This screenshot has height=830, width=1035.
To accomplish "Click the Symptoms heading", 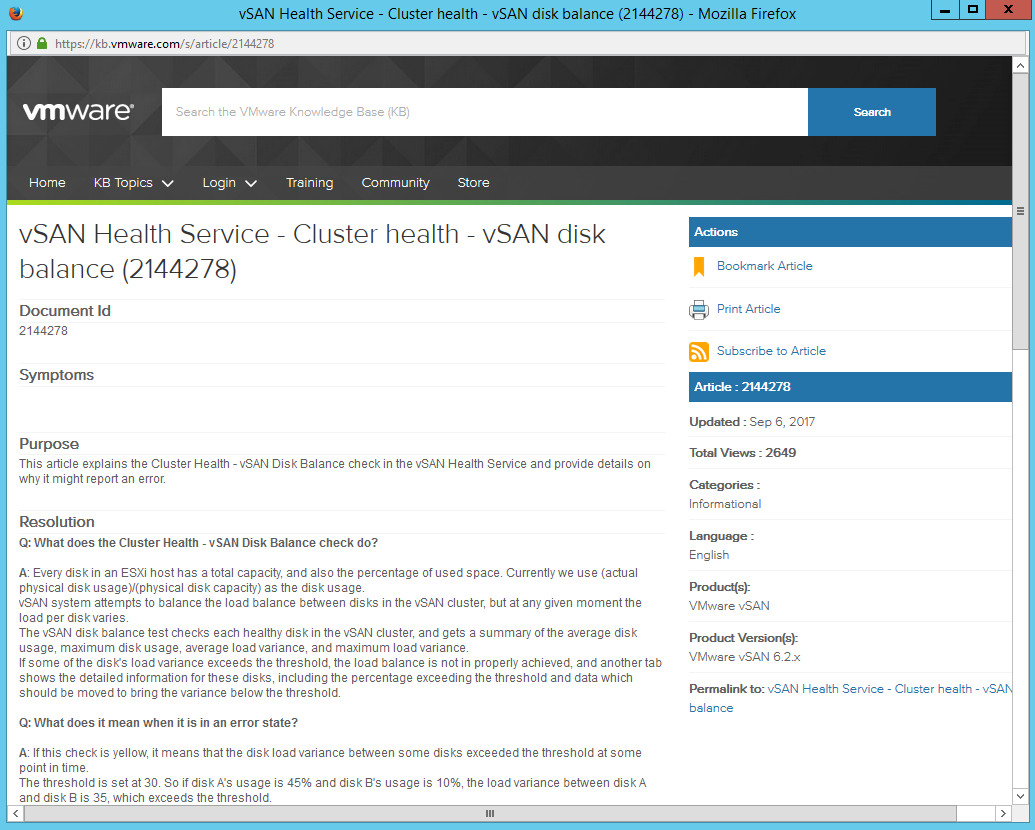I will [x=57, y=375].
